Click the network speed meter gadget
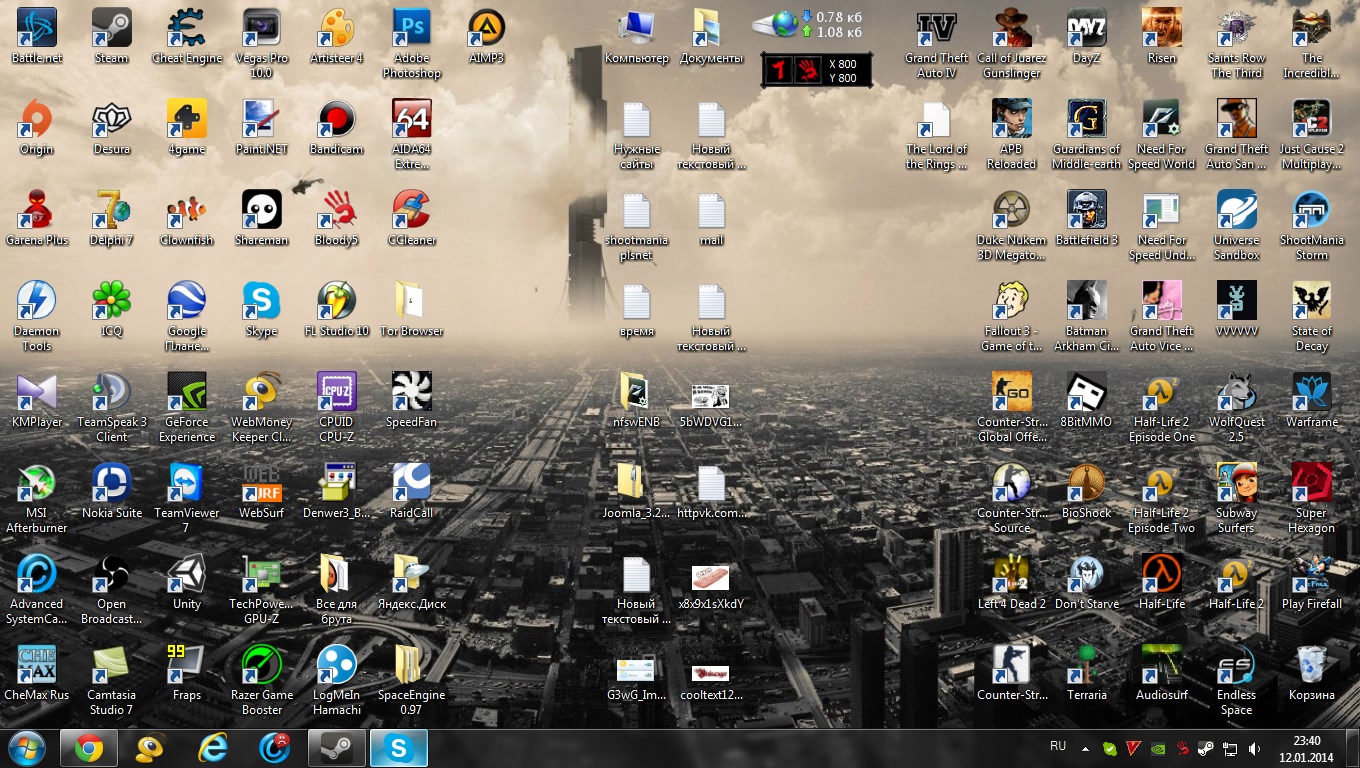Screen dimensions: 1360x768 point(807,24)
